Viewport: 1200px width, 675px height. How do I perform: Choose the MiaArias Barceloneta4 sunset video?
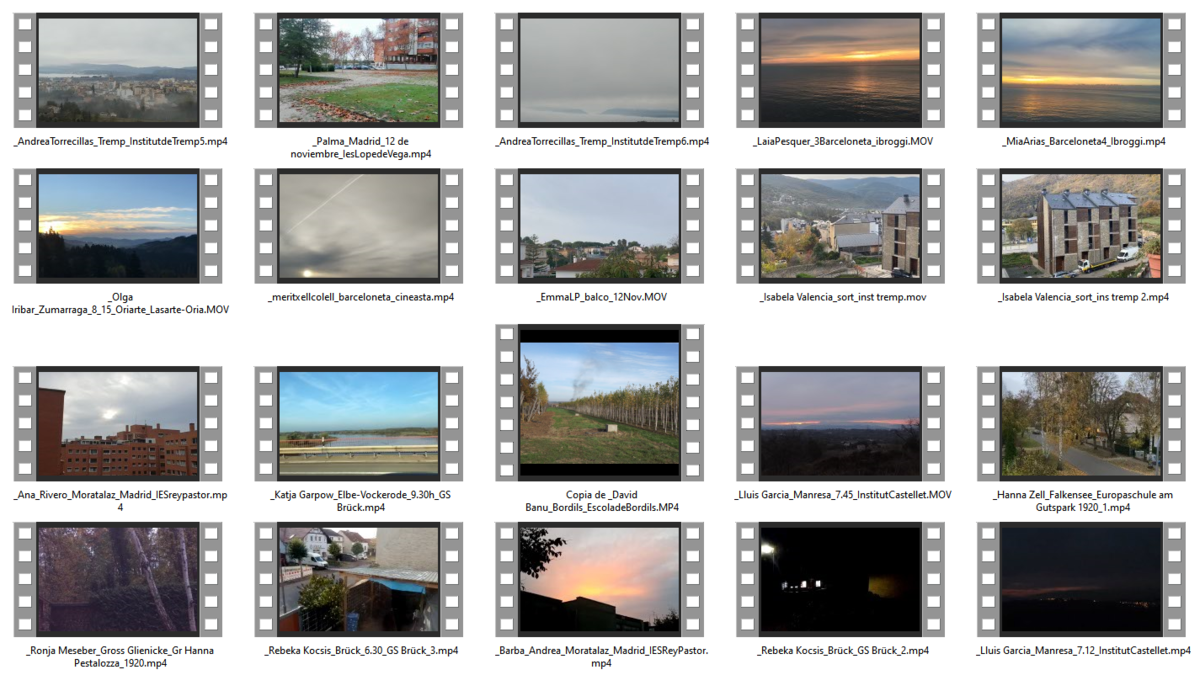1081,70
